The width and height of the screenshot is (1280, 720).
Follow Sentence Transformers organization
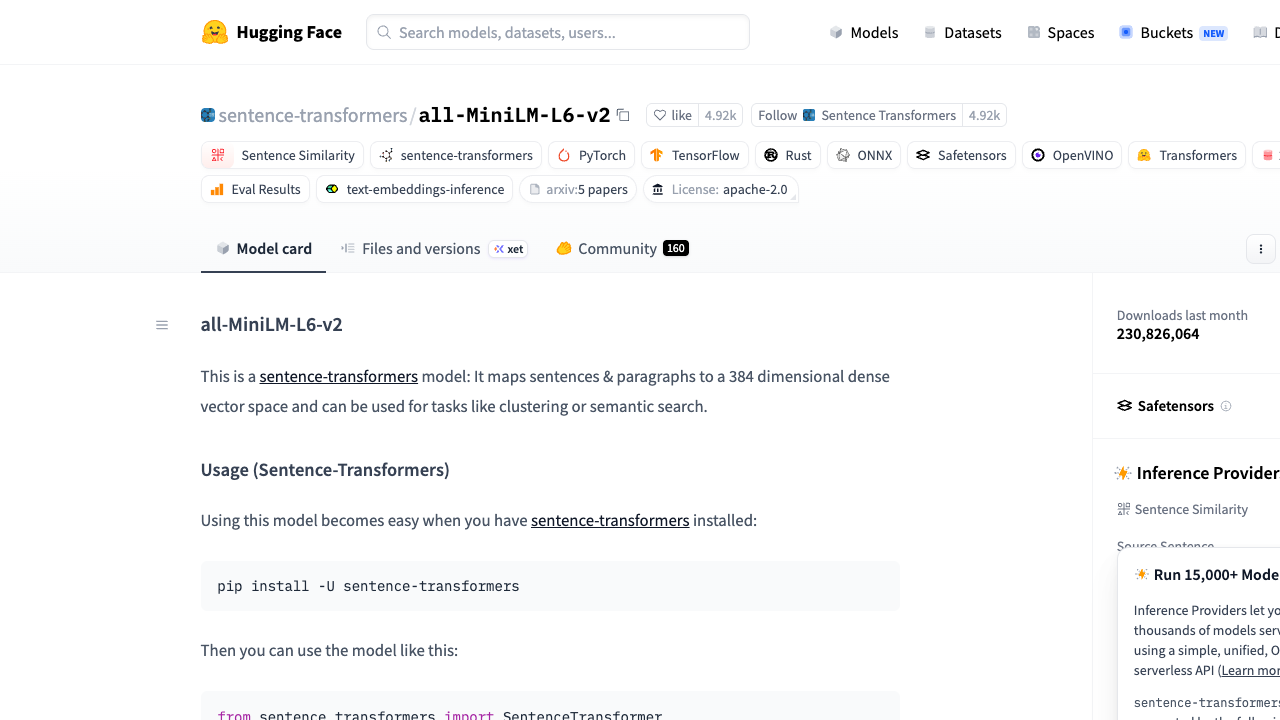(x=857, y=115)
